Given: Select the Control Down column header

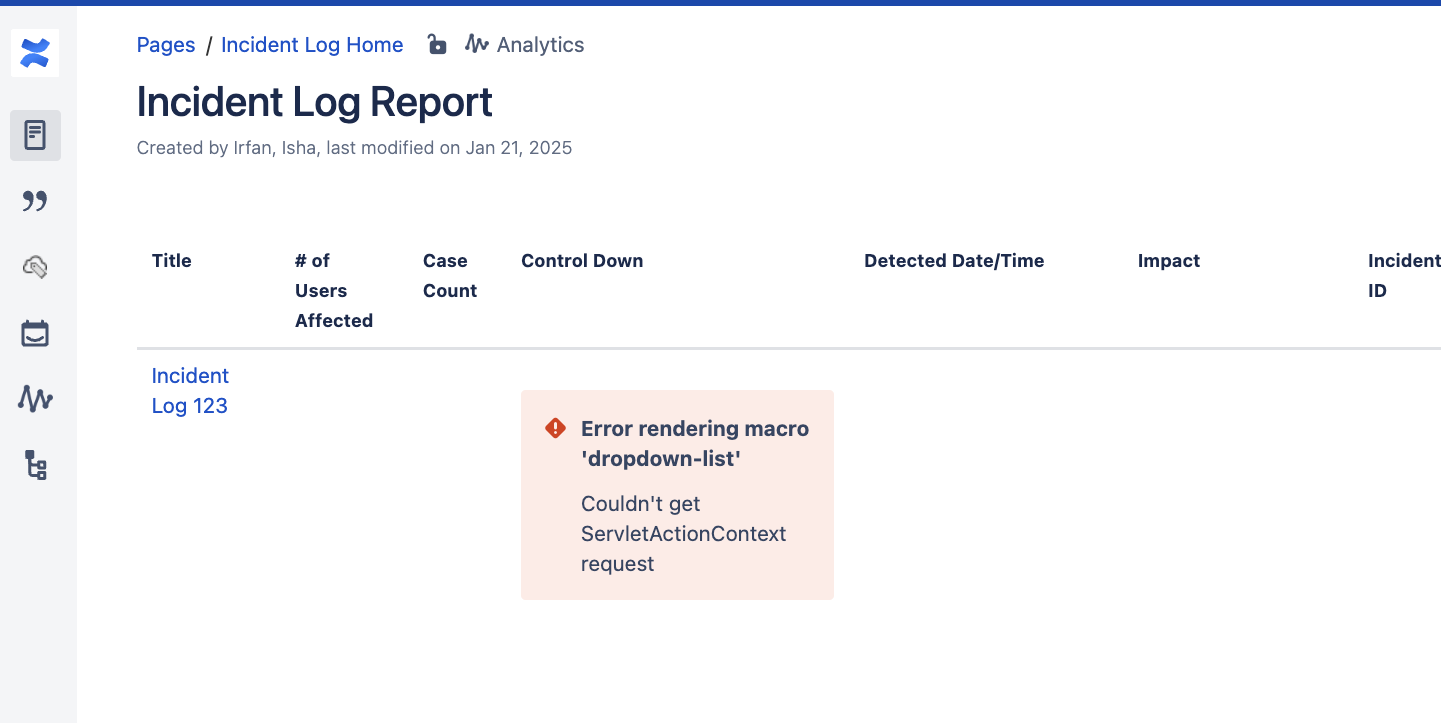Looking at the screenshot, I should tap(582, 261).
